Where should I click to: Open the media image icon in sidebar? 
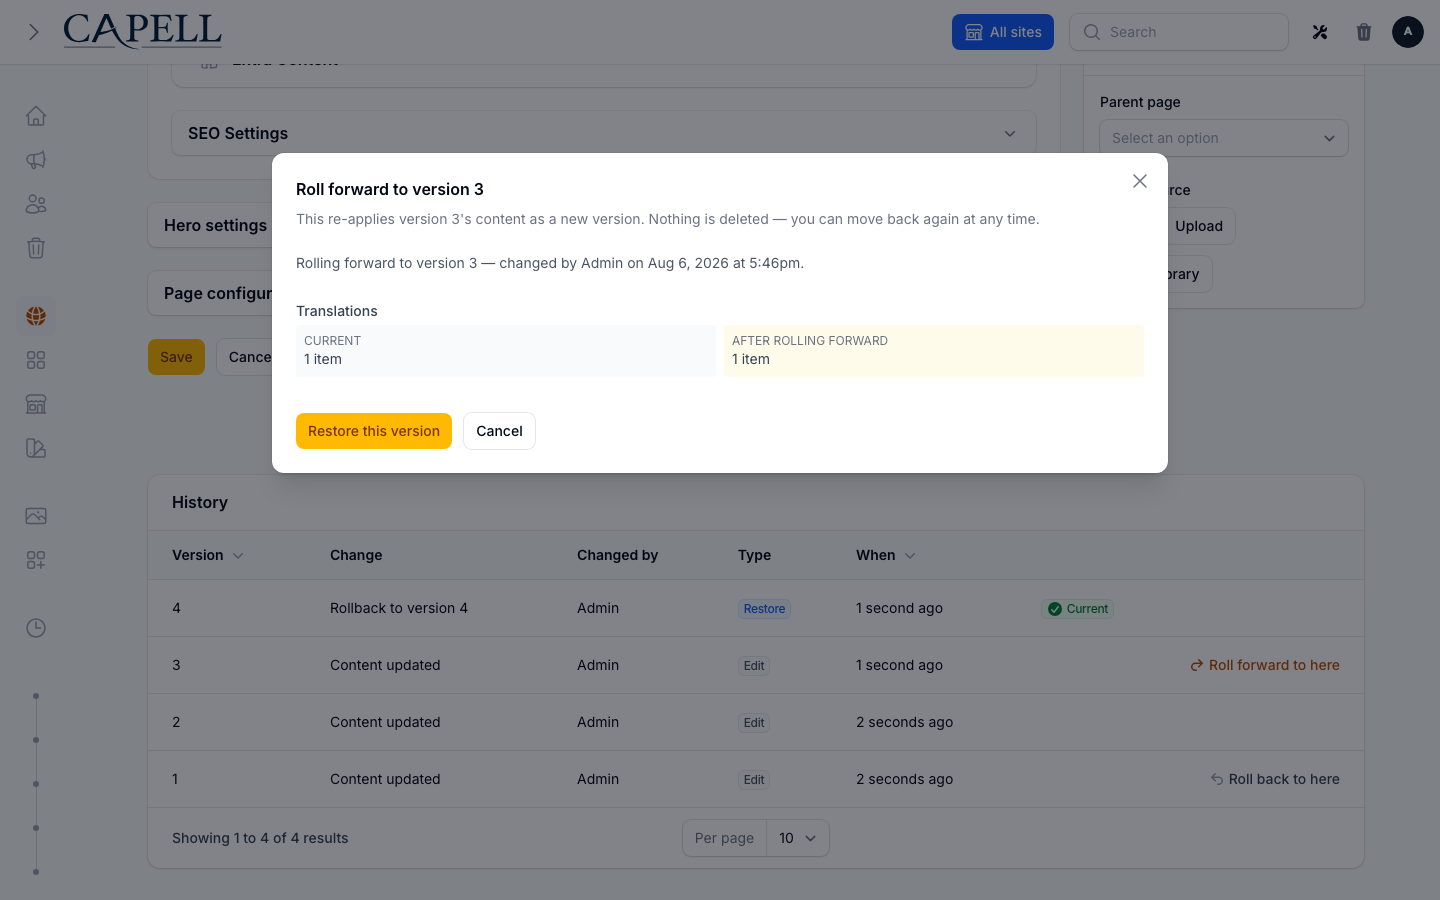click(36, 516)
